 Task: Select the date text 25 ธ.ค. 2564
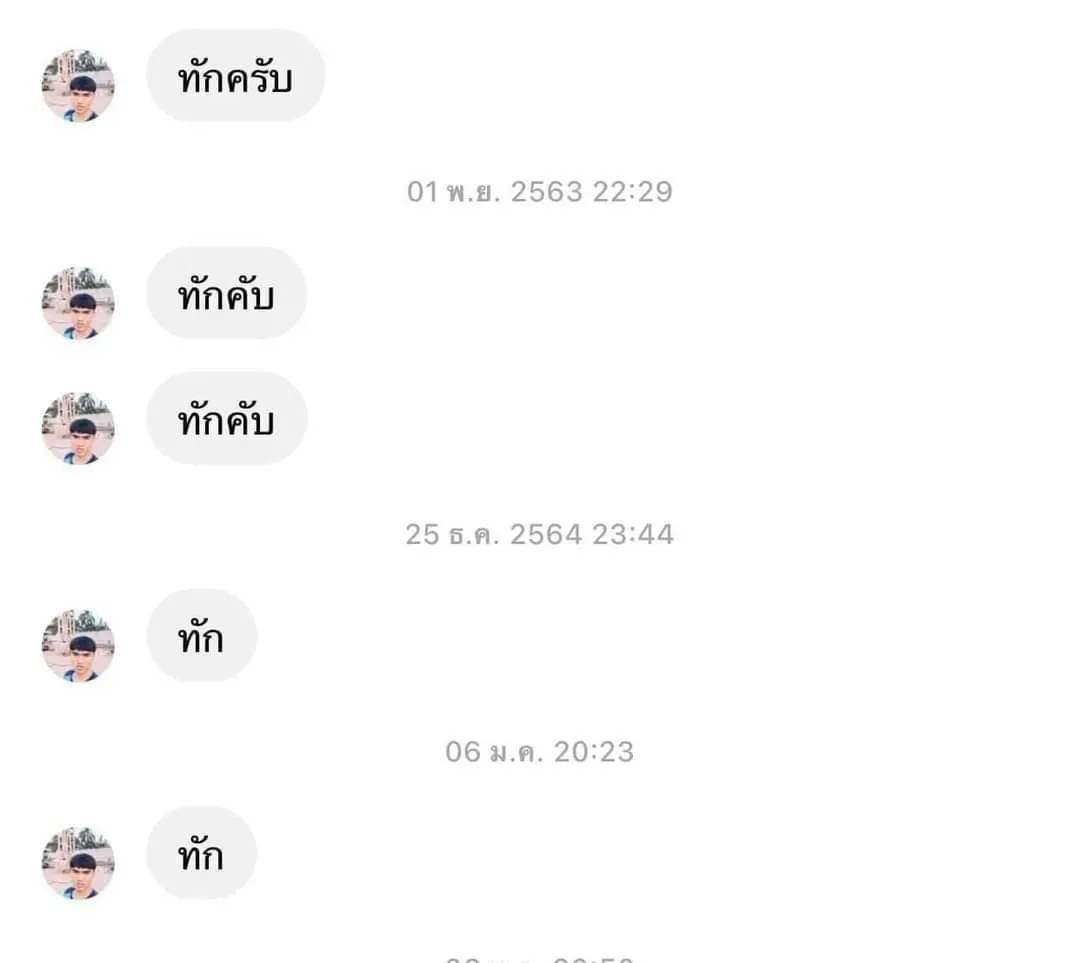(493, 534)
